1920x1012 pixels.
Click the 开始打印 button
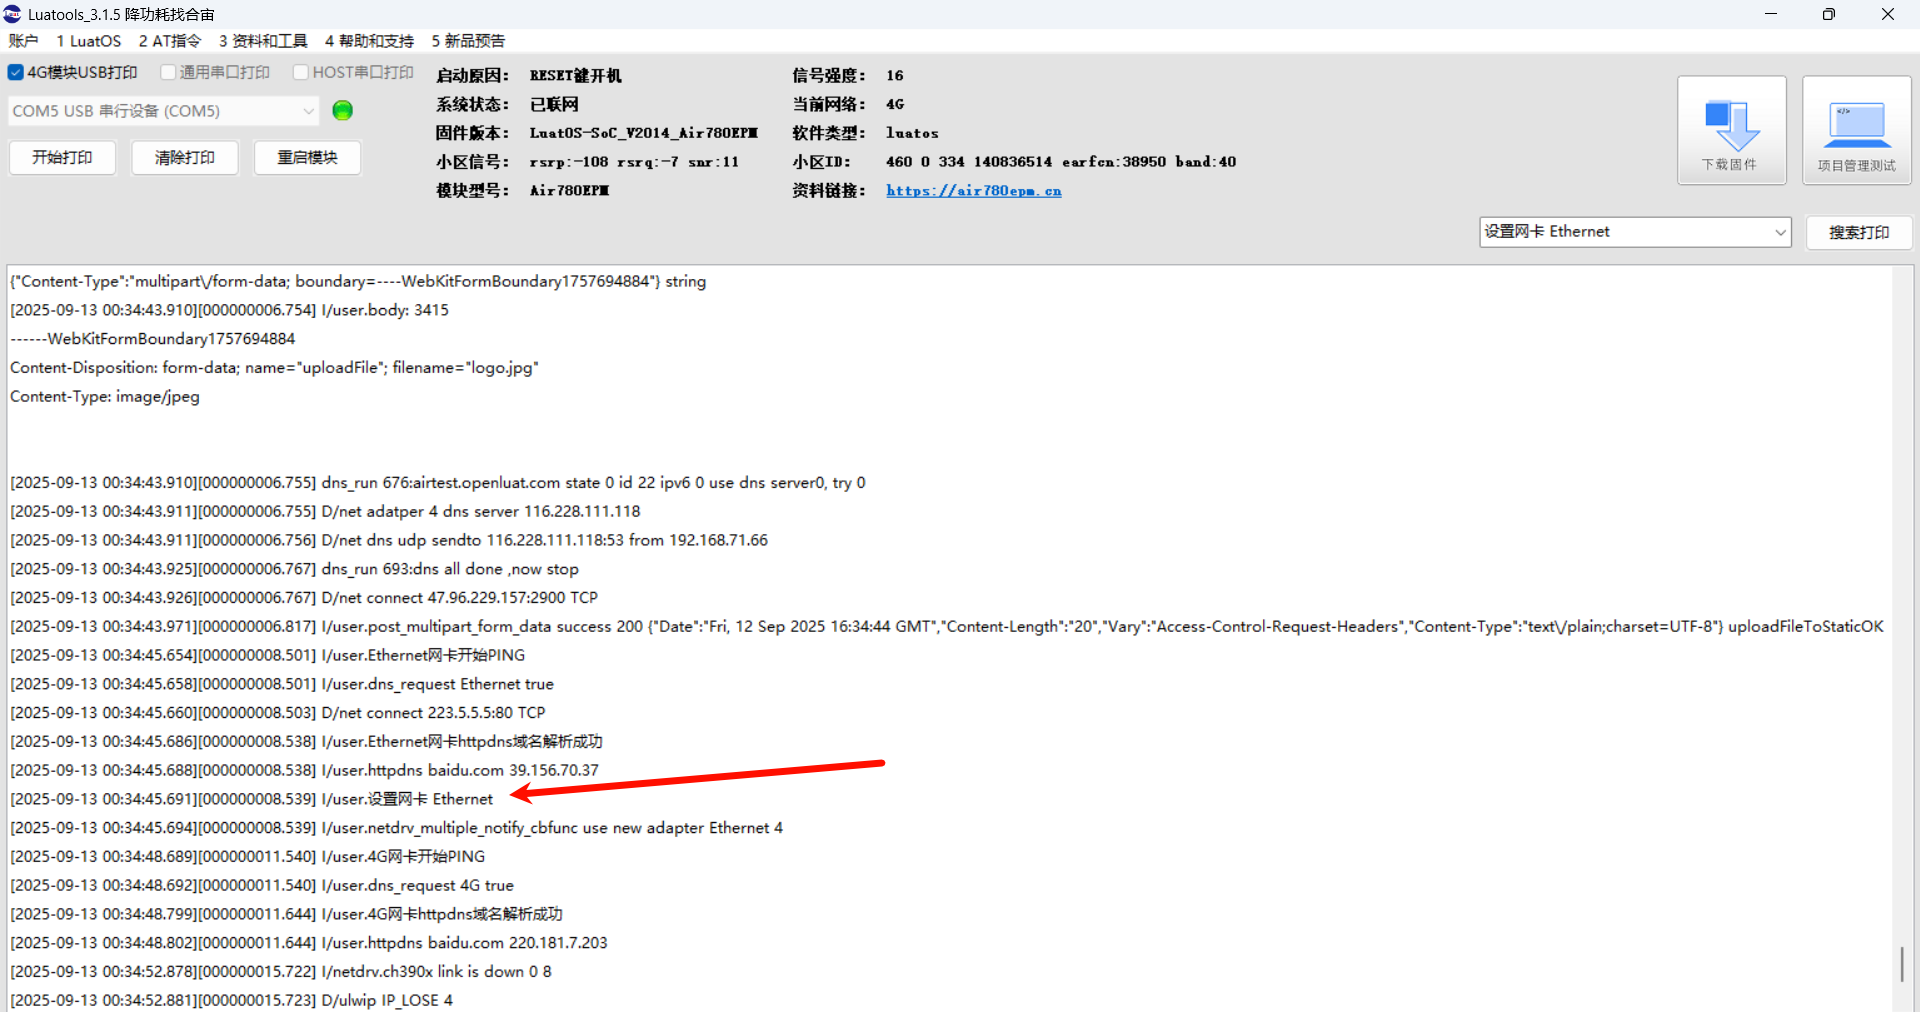pos(62,158)
